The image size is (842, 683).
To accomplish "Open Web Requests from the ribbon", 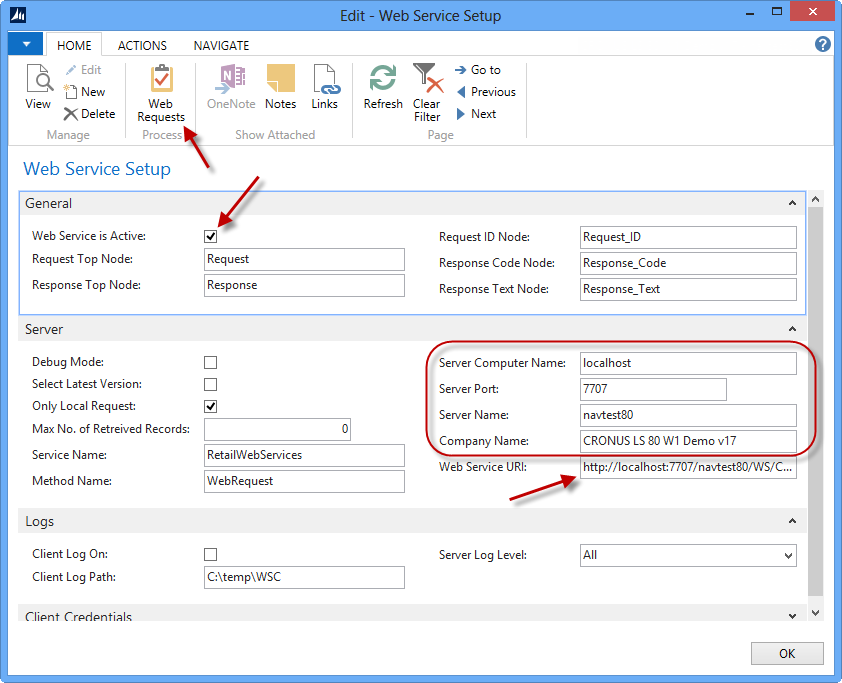I will 161,94.
